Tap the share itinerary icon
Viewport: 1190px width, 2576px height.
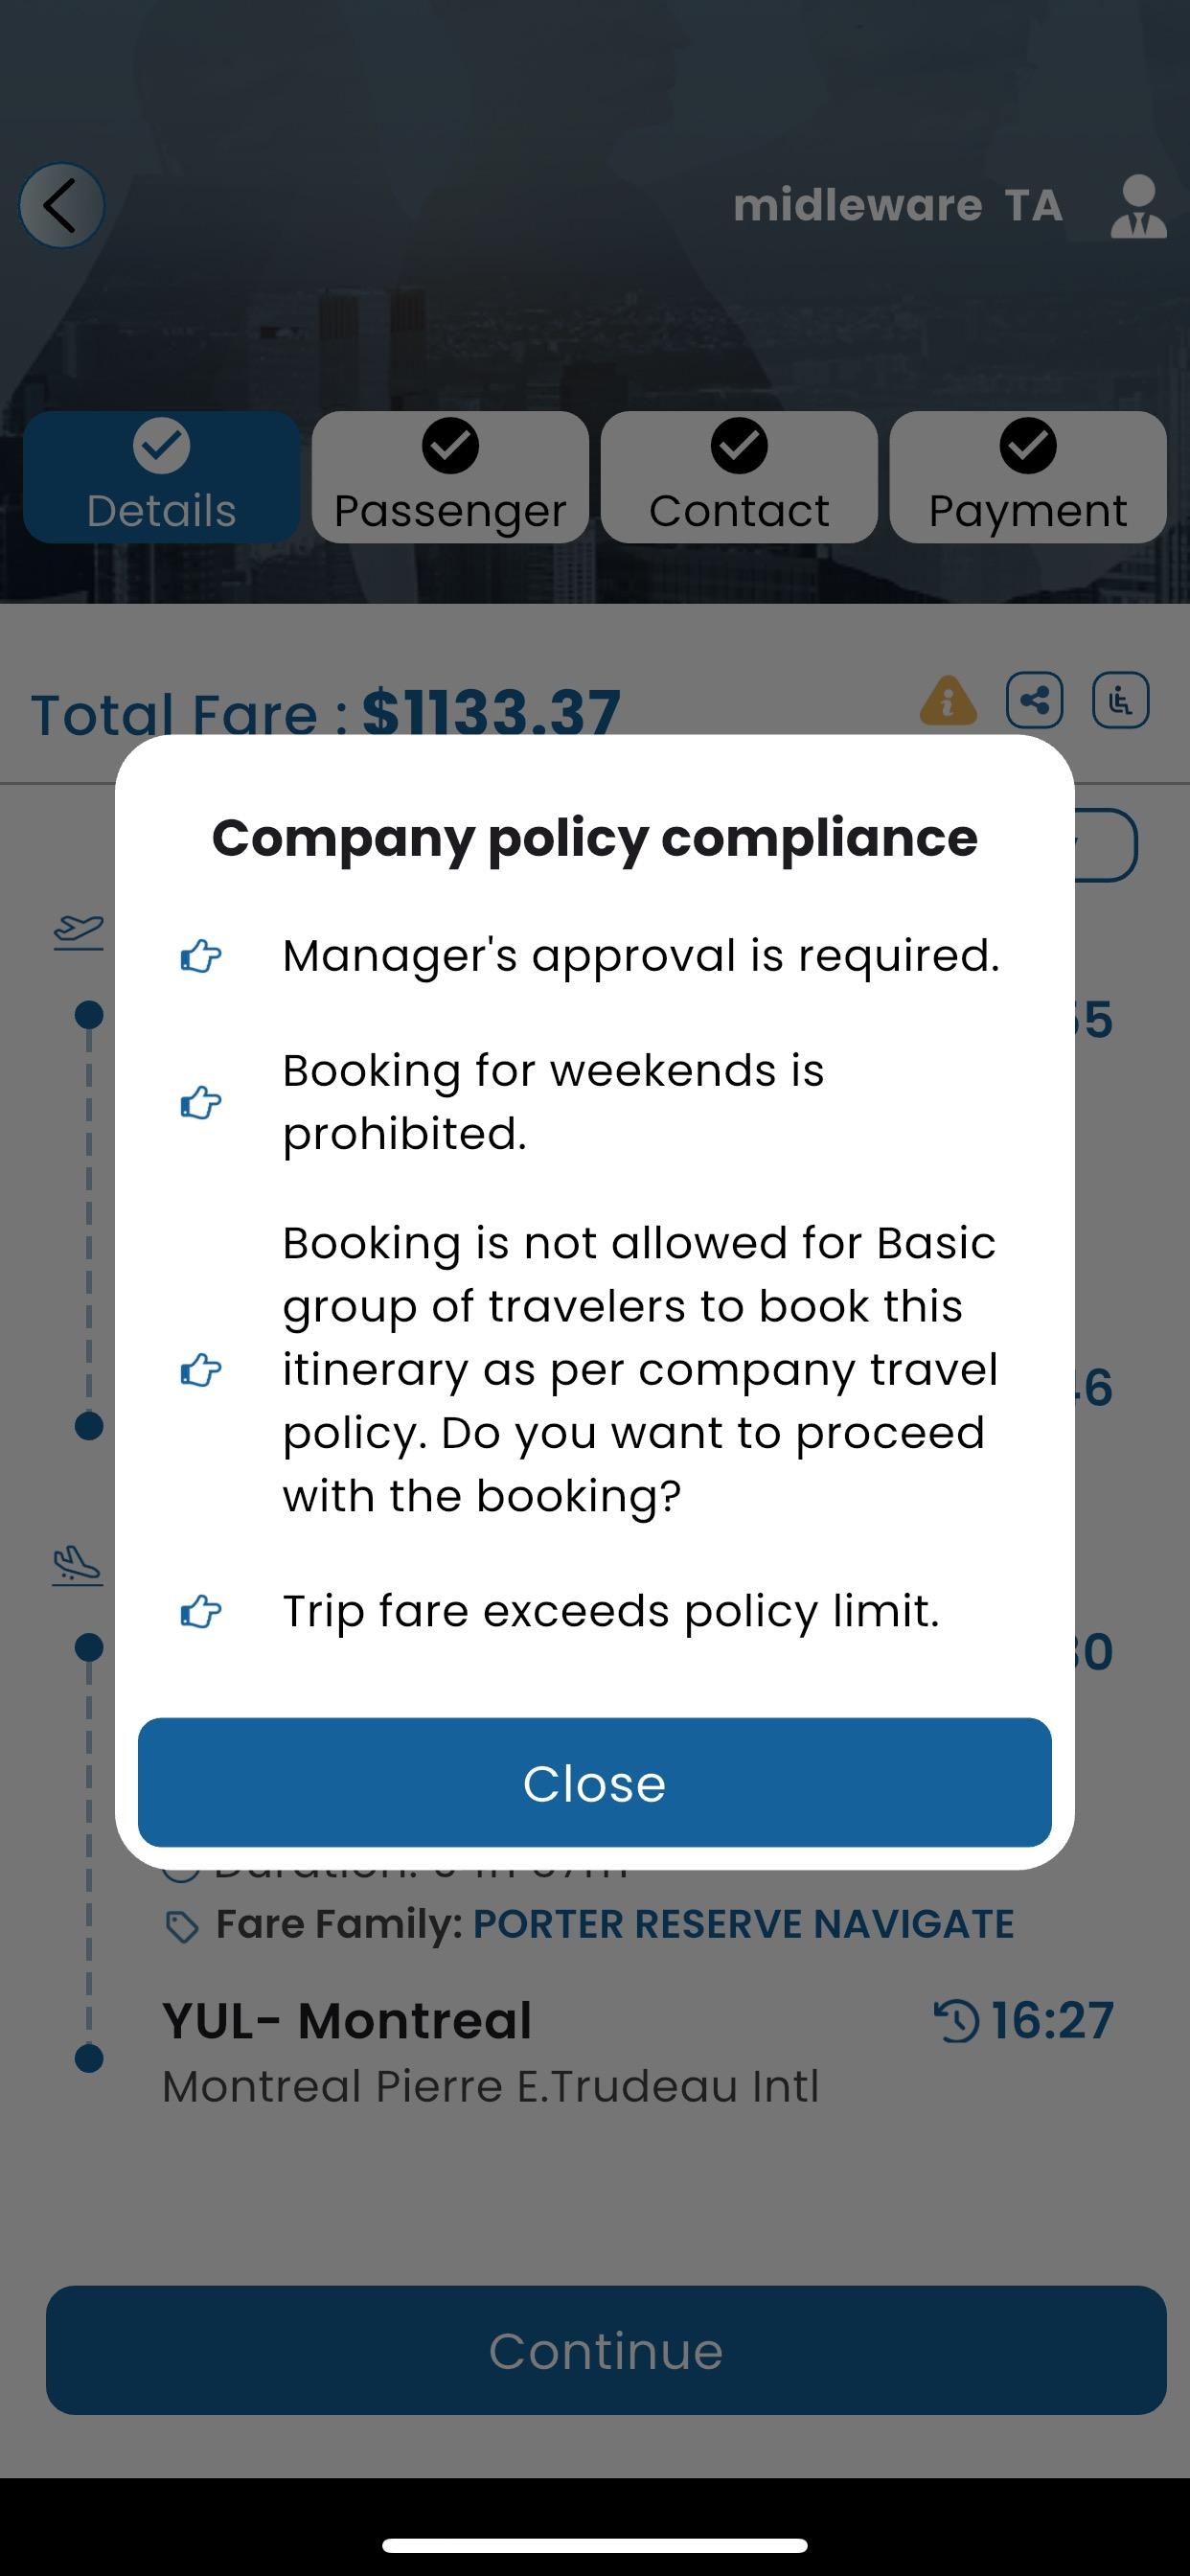1034,700
